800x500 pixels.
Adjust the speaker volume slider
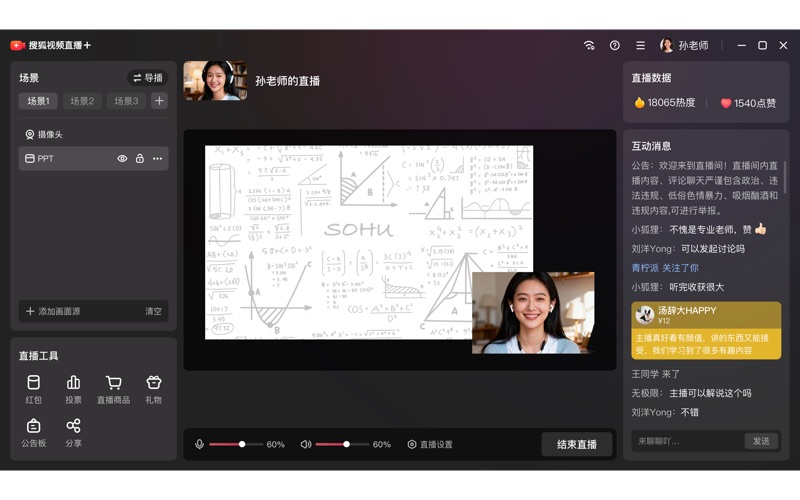(346, 444)
